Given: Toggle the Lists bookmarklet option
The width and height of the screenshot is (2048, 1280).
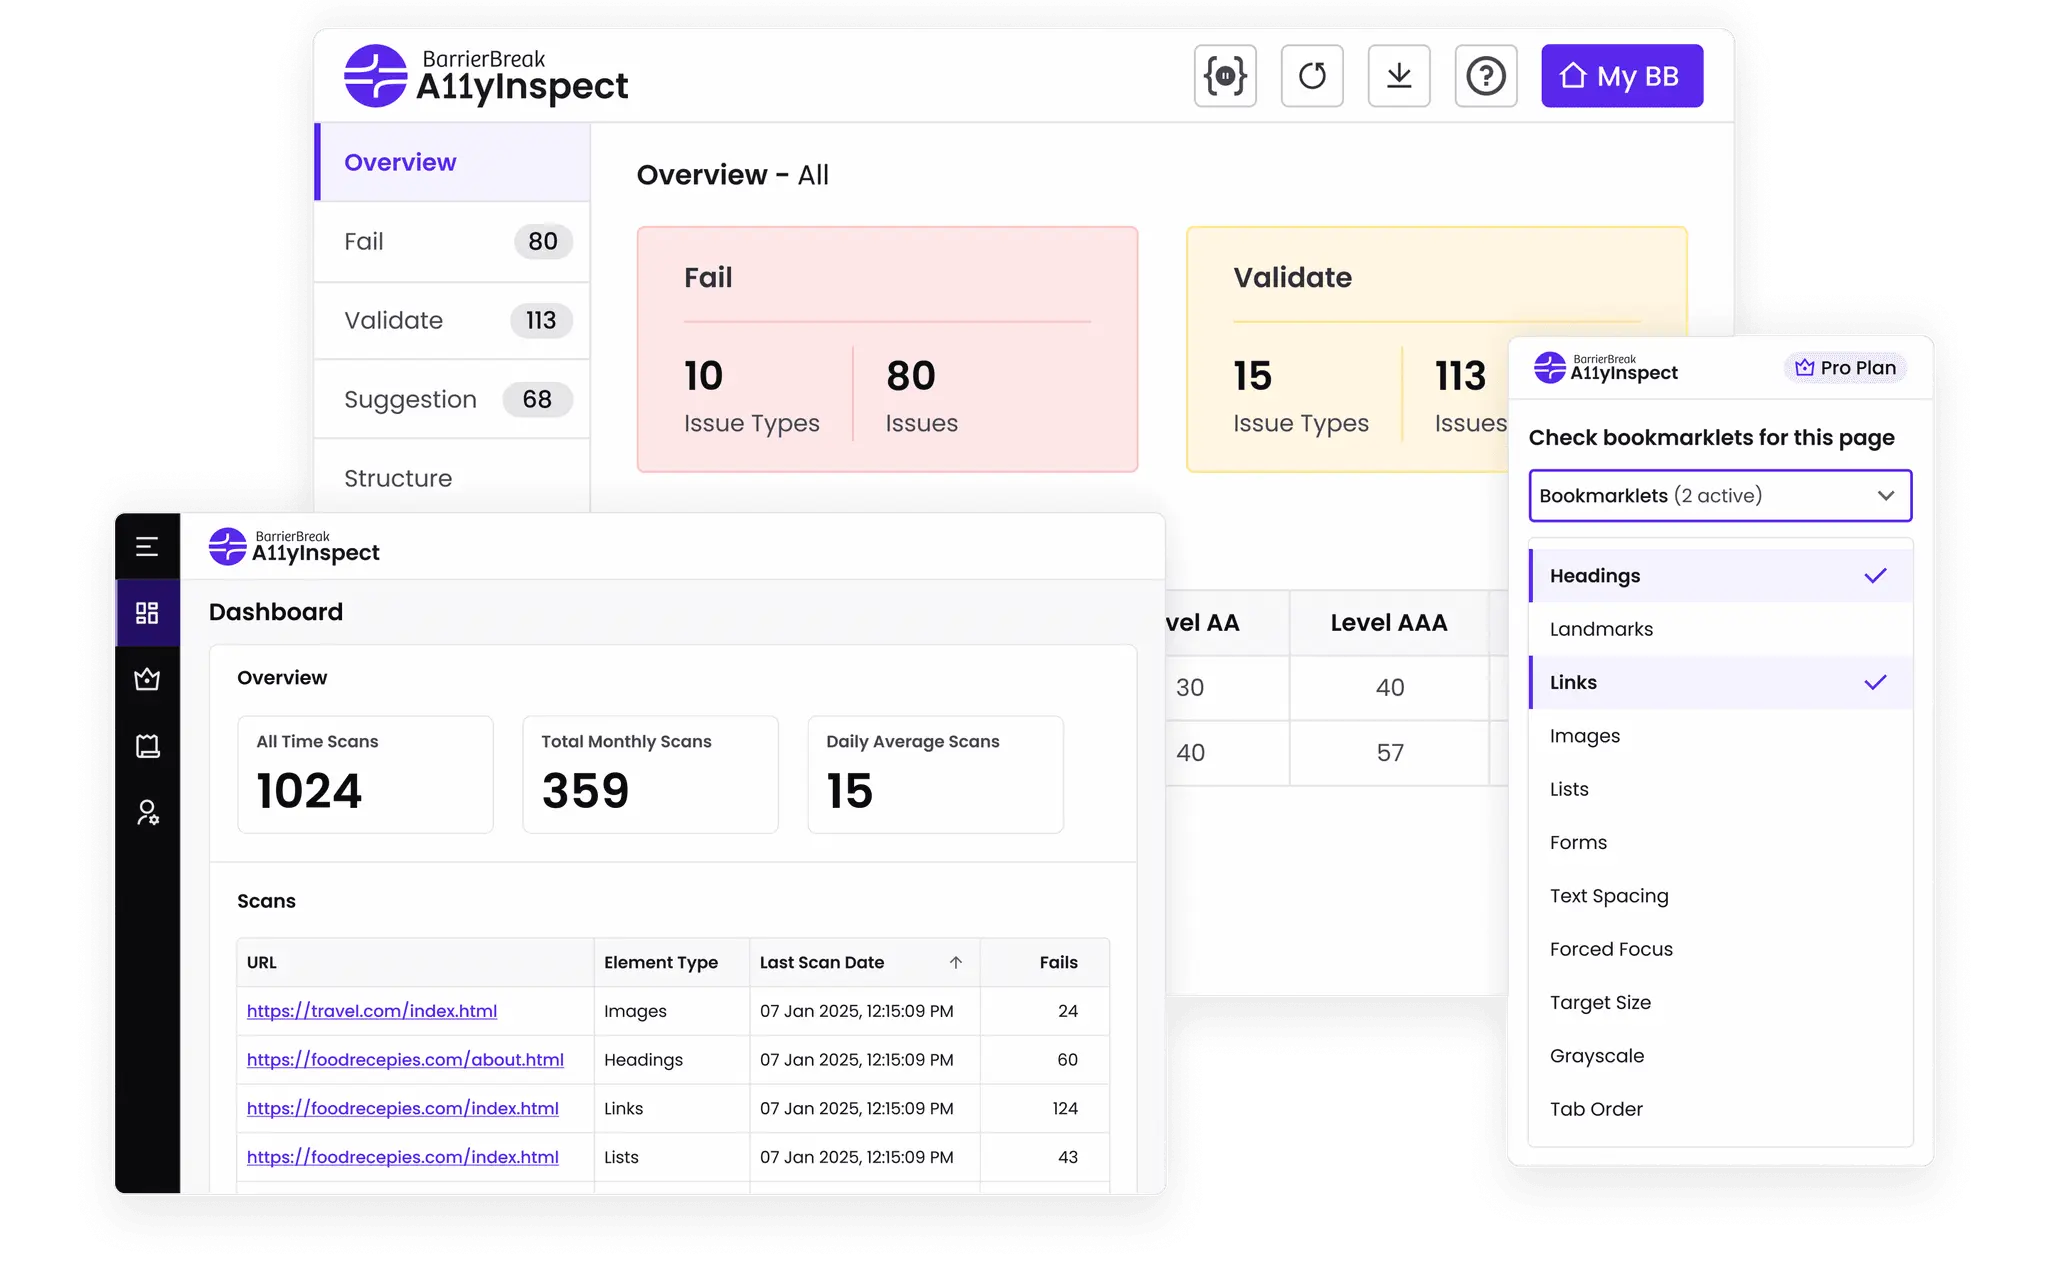Looking at the screenshot, I should point(1721,789).
